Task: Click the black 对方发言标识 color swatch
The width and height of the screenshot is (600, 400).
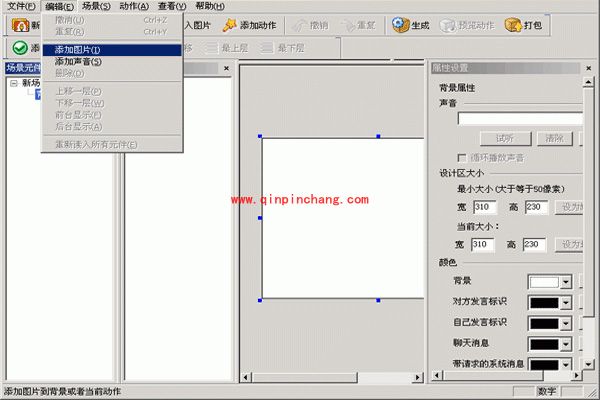Action: [544, 303]
